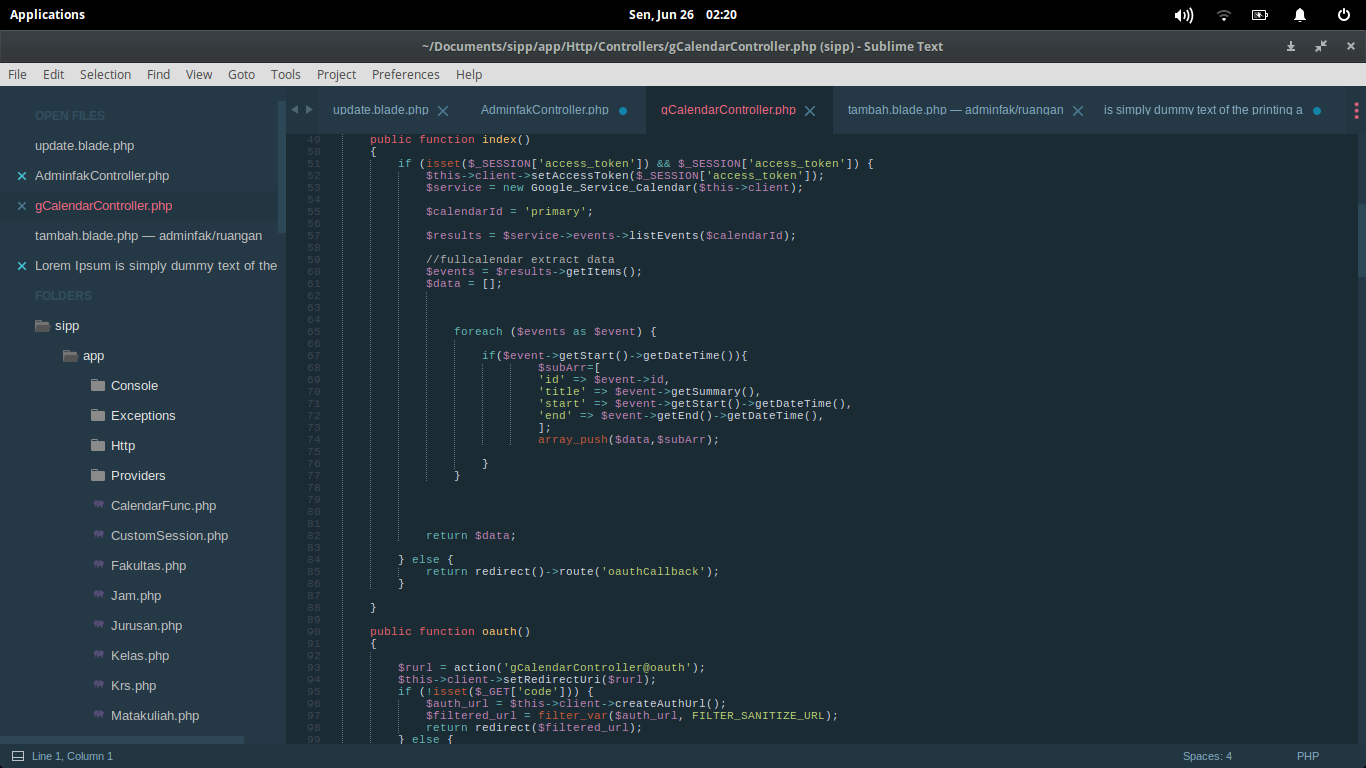The image size is (1366, 768).
Task: Open the Help menu
Action: click(x=469, y=74)
